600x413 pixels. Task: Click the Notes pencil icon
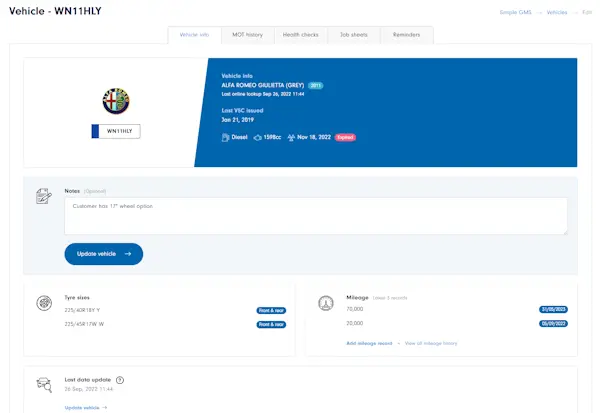43,195
